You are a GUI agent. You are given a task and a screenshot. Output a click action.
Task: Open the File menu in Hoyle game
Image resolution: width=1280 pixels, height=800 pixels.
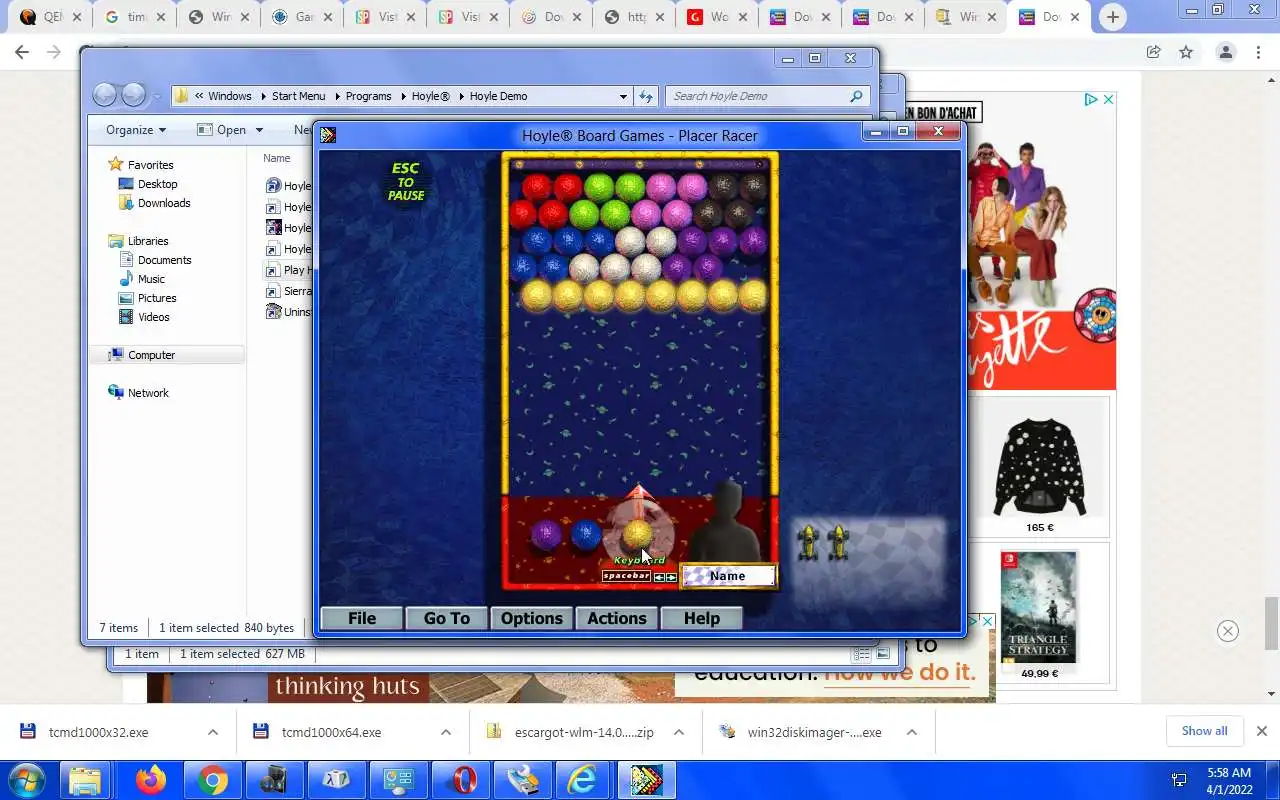point(362,618)
